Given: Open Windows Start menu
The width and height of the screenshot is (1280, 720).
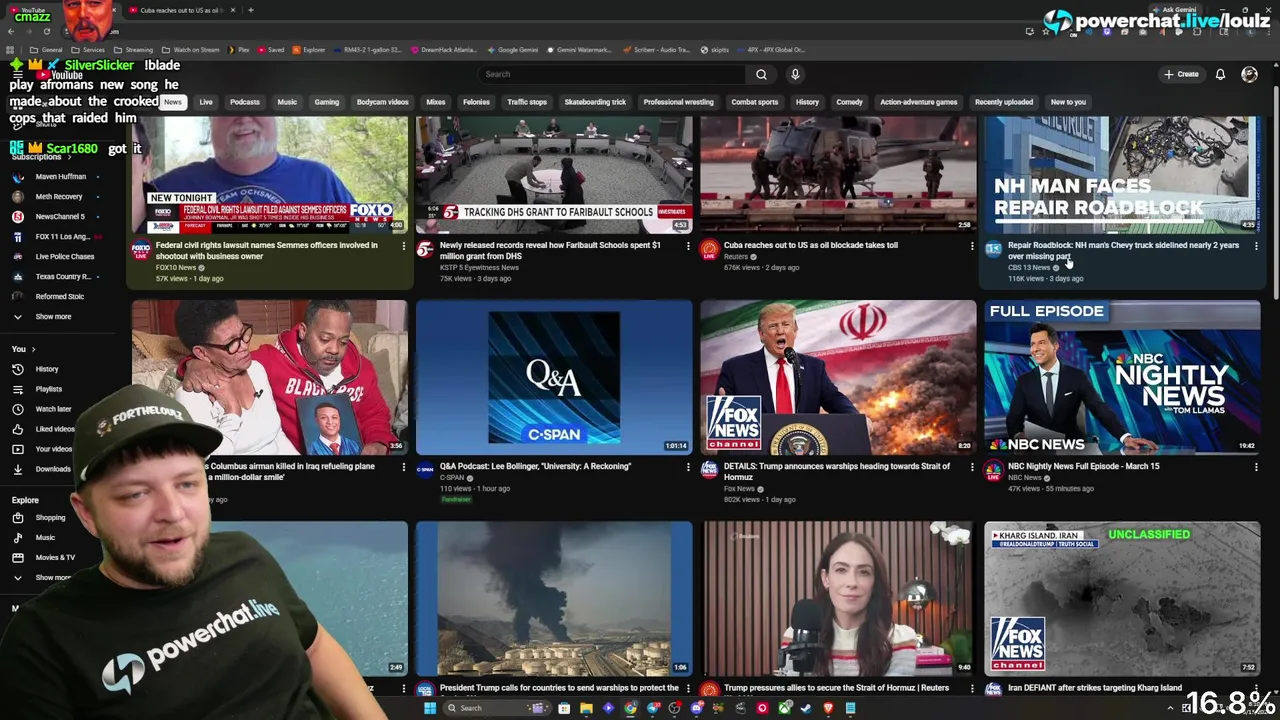Looking at the screenshot, I should tap(430, 708).
